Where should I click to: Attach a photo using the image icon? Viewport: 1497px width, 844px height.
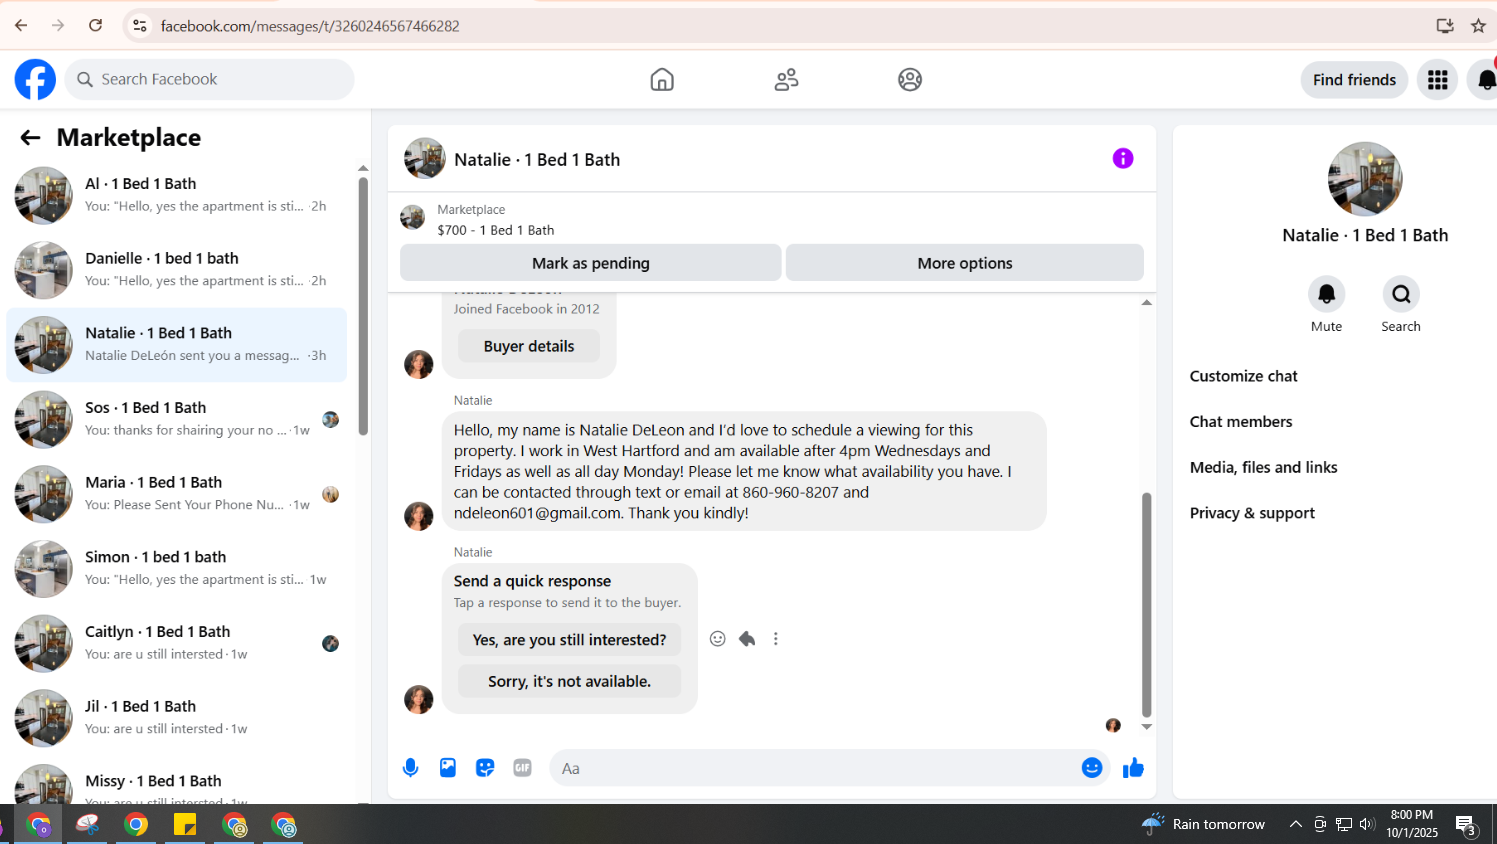pos(448,768)
